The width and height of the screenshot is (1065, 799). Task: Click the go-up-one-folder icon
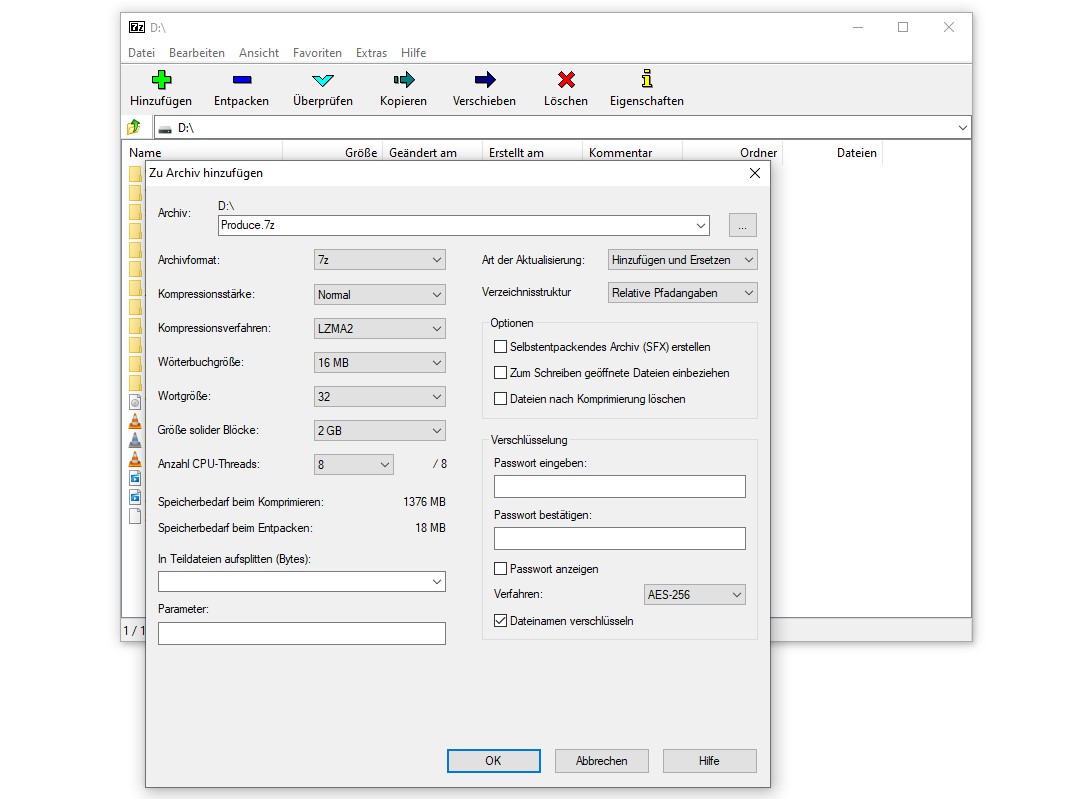pos(134,127)
